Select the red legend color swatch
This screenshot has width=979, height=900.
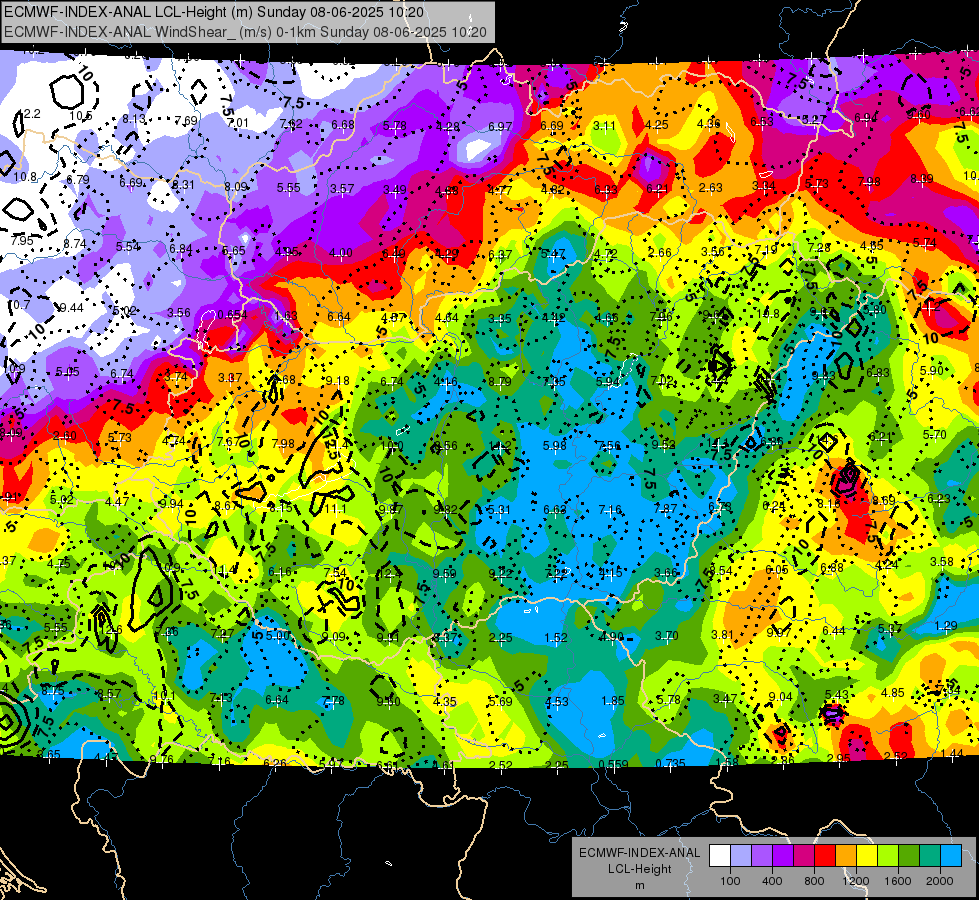[x=825, y=855]
